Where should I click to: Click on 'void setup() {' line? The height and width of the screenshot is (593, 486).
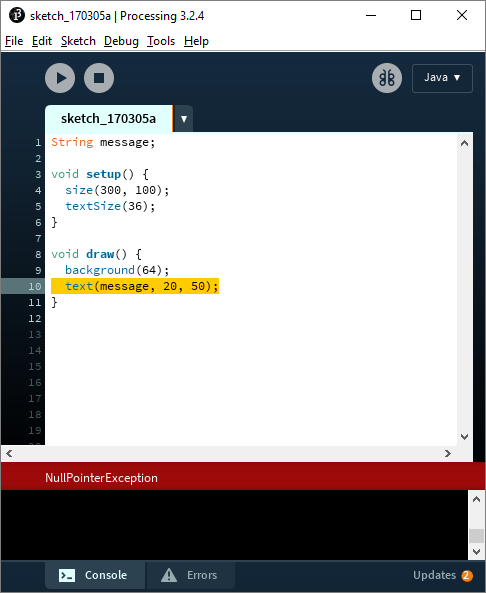pyautogui.click(x=100, y=174)
